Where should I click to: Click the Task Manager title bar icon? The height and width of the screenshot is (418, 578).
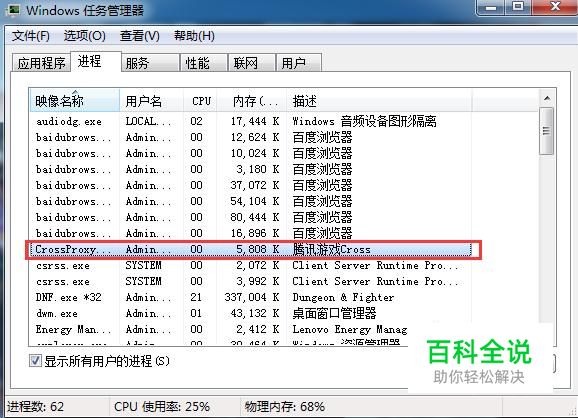(x=14, y=10)
